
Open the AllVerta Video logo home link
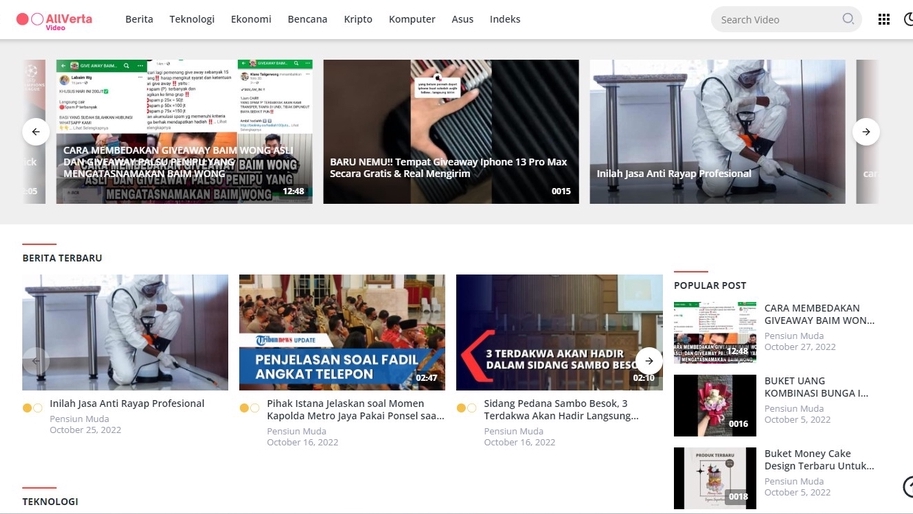54,20
